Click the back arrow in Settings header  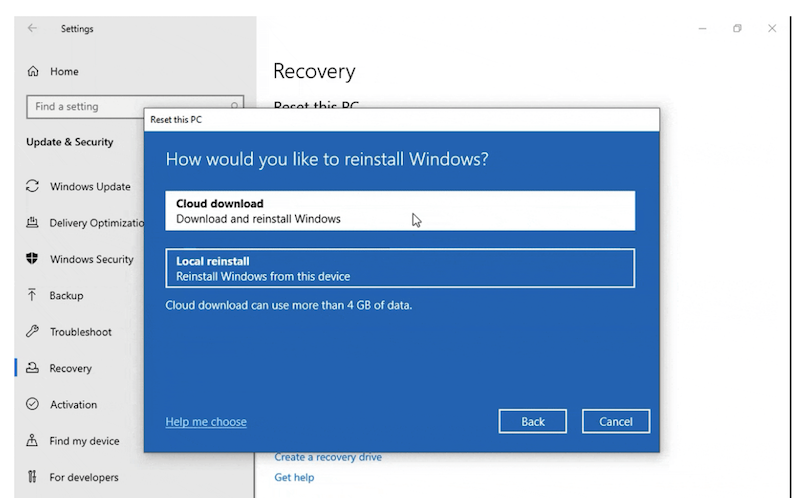[32, 28]
